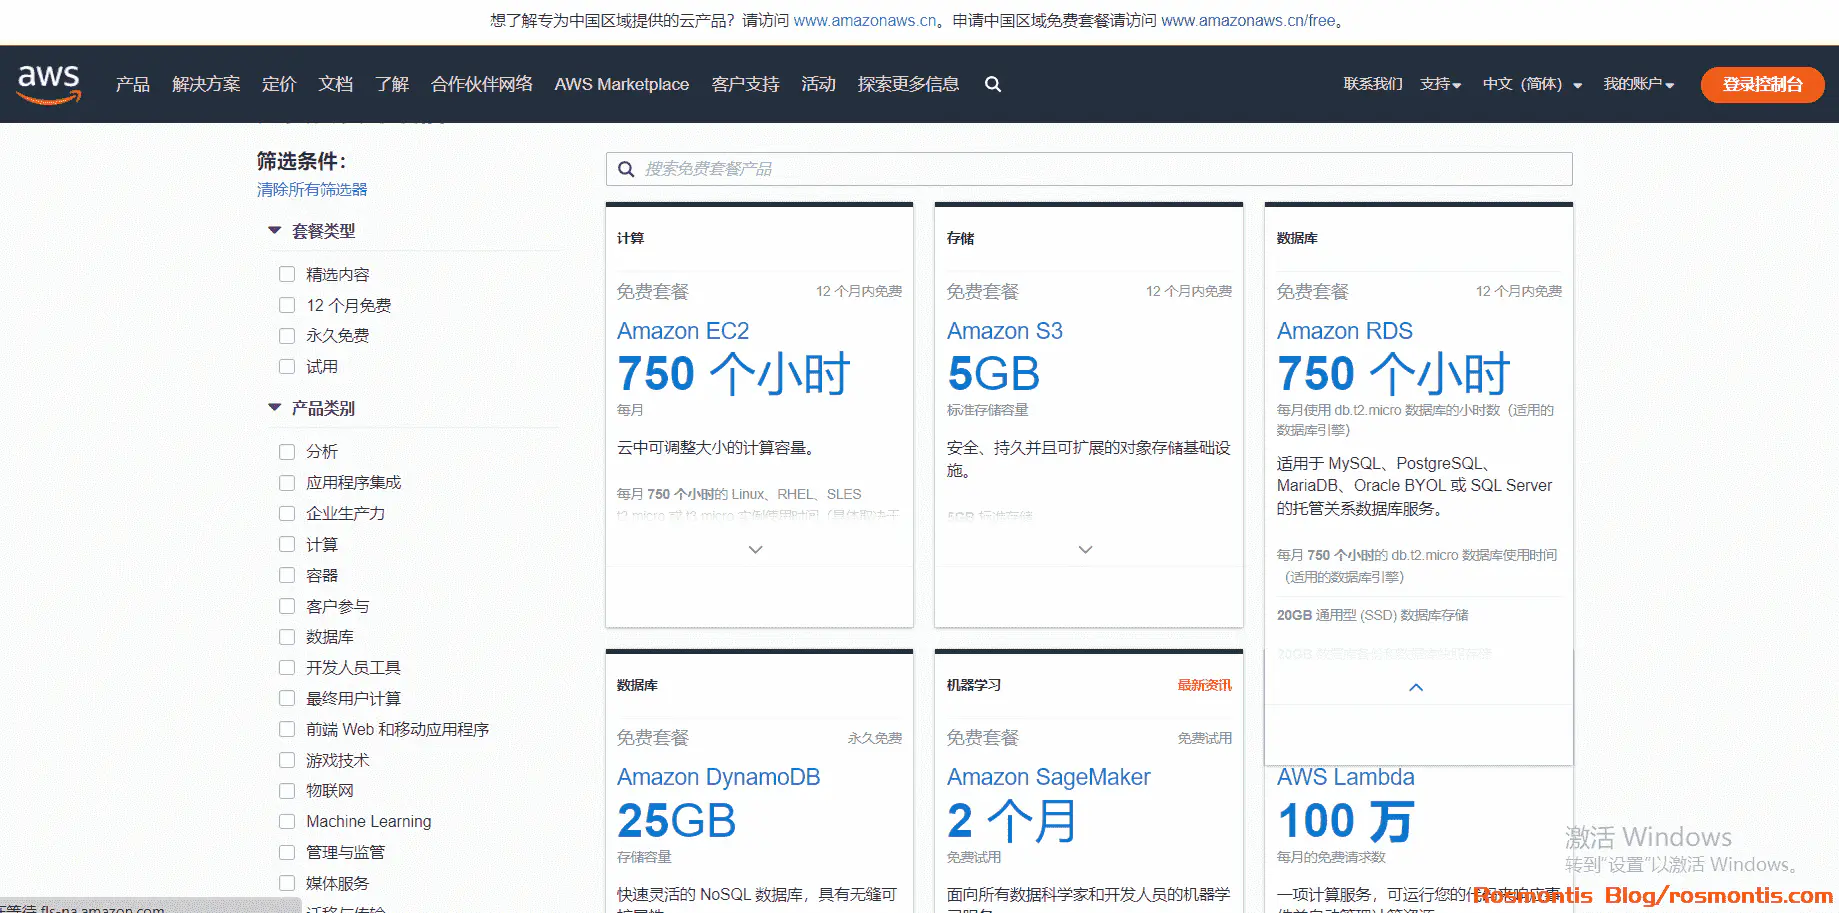Visit the www.amazonaws.cn link
This screenshot has height=913, width=1839.
(x=865, y=20)
